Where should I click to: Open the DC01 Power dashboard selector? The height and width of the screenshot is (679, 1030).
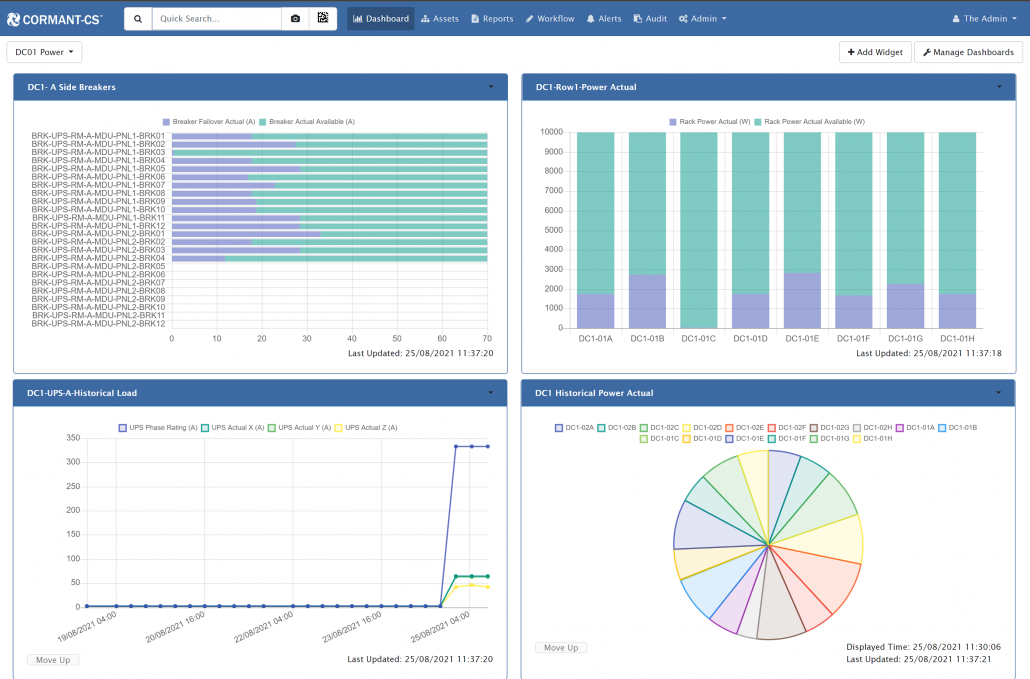[44, 52]
